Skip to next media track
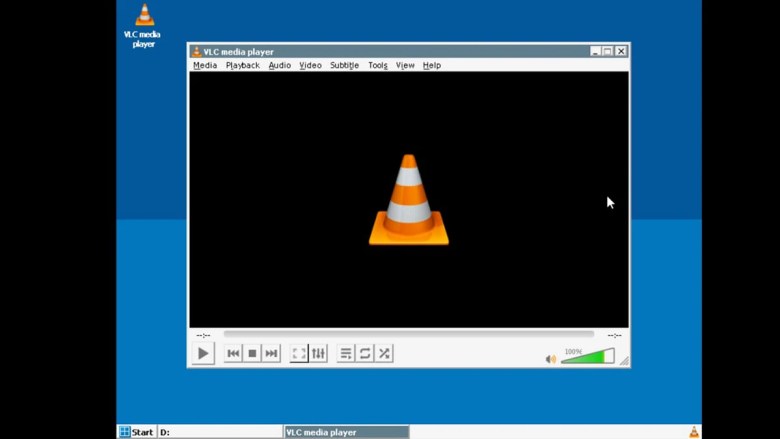 pos(271,353)
